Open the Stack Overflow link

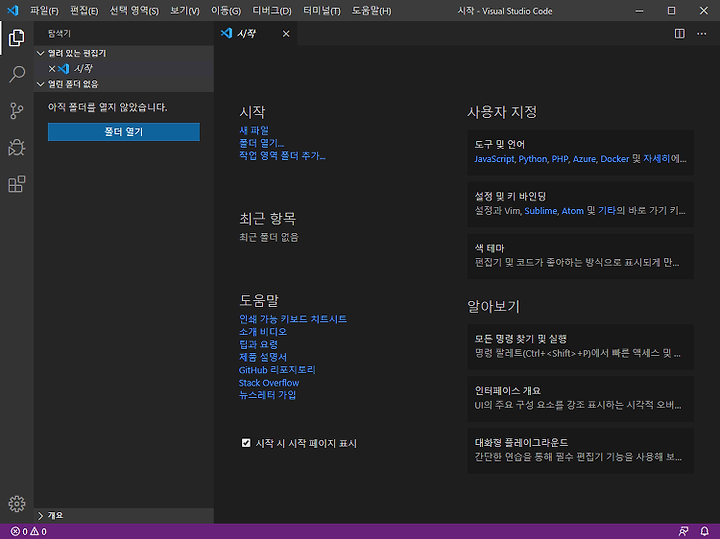pos(269,382)
